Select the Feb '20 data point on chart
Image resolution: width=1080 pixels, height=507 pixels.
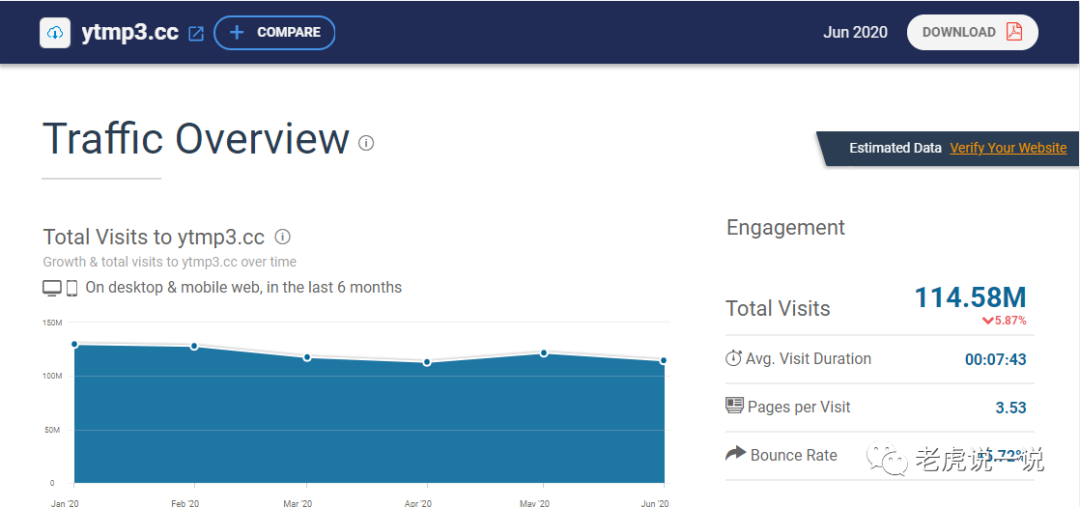tap(194, 346)
